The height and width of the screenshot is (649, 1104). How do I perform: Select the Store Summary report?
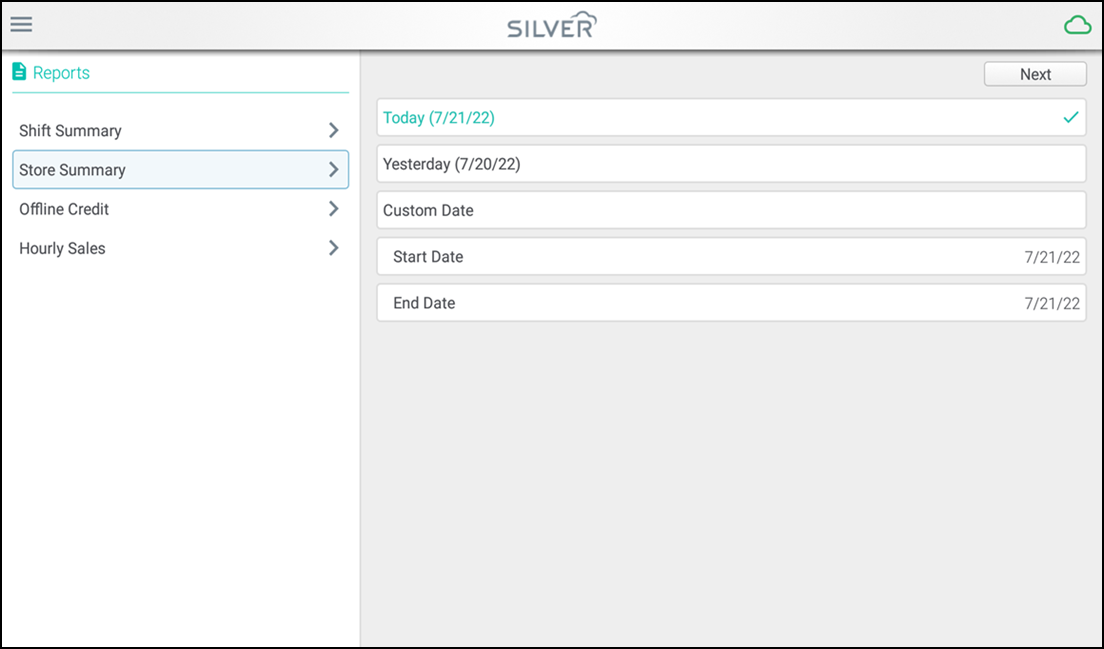[181, 170]
